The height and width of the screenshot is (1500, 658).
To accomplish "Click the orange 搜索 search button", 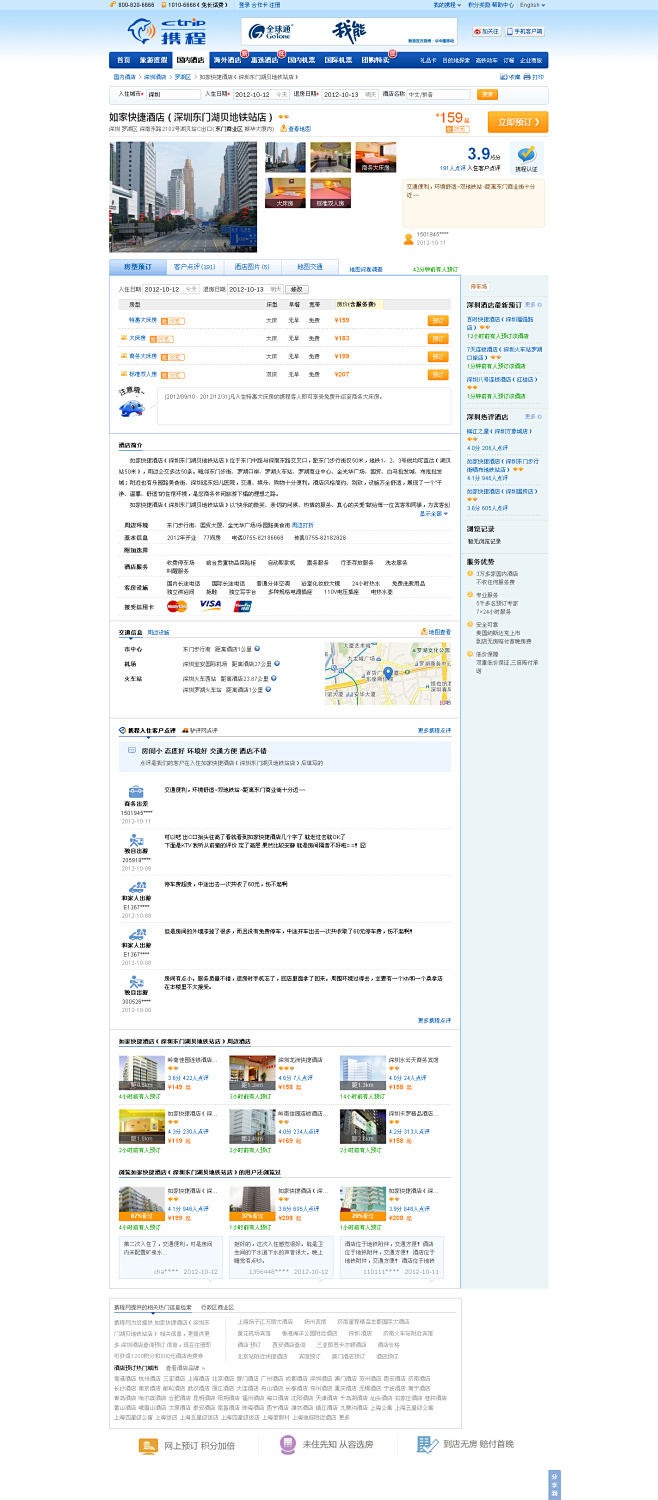I will (487, 94).
